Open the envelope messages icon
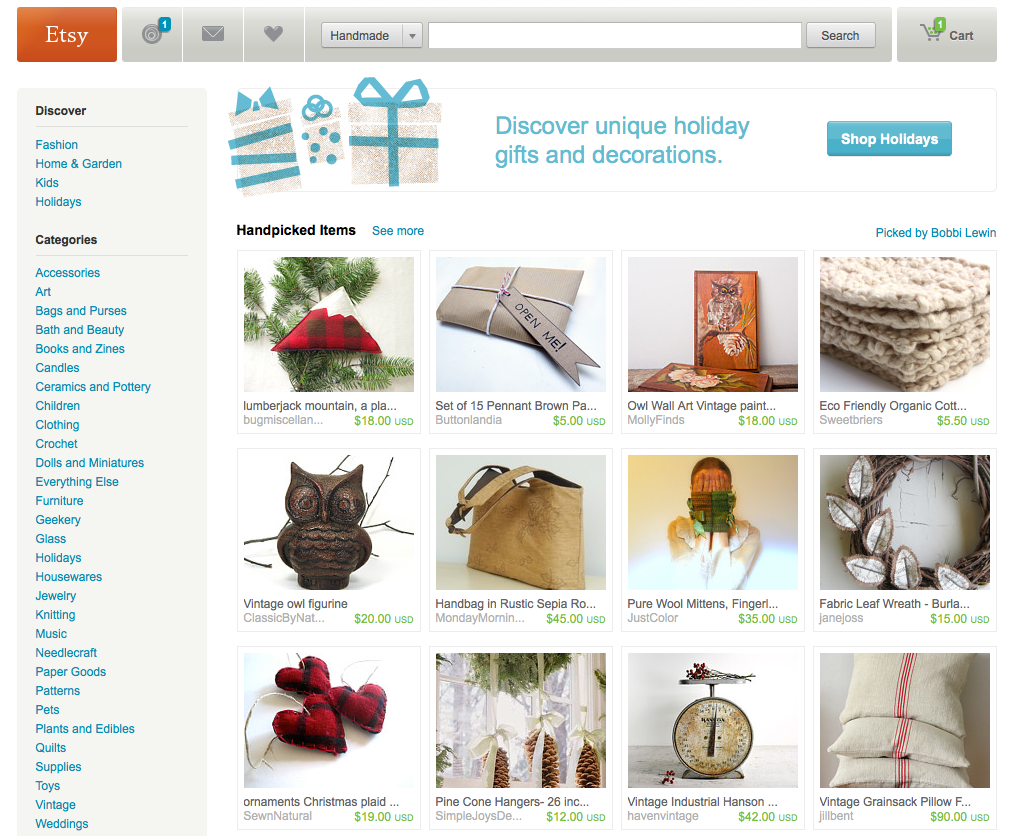The image size is (1011, 836). pos(213,34)
